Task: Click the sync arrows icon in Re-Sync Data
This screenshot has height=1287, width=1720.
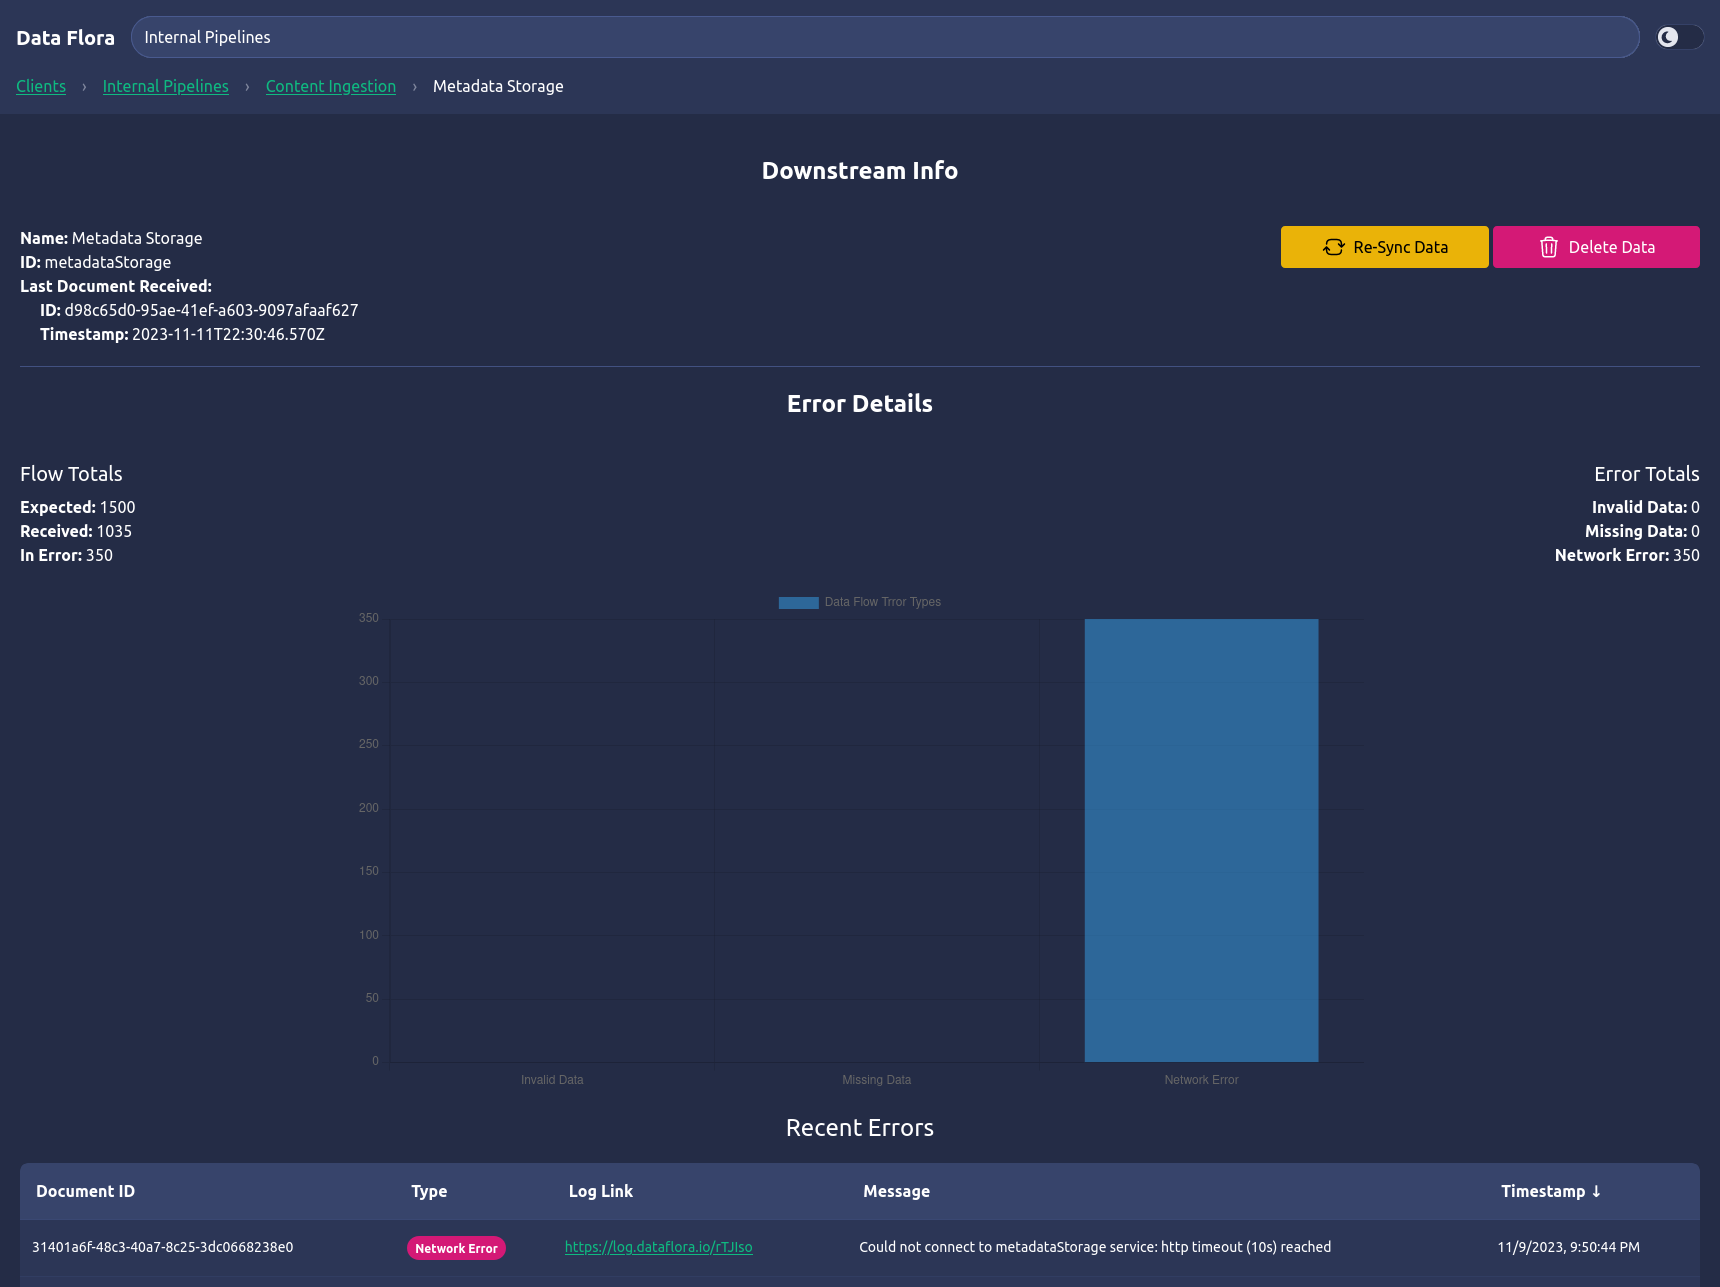Action: pos(1333,247)
